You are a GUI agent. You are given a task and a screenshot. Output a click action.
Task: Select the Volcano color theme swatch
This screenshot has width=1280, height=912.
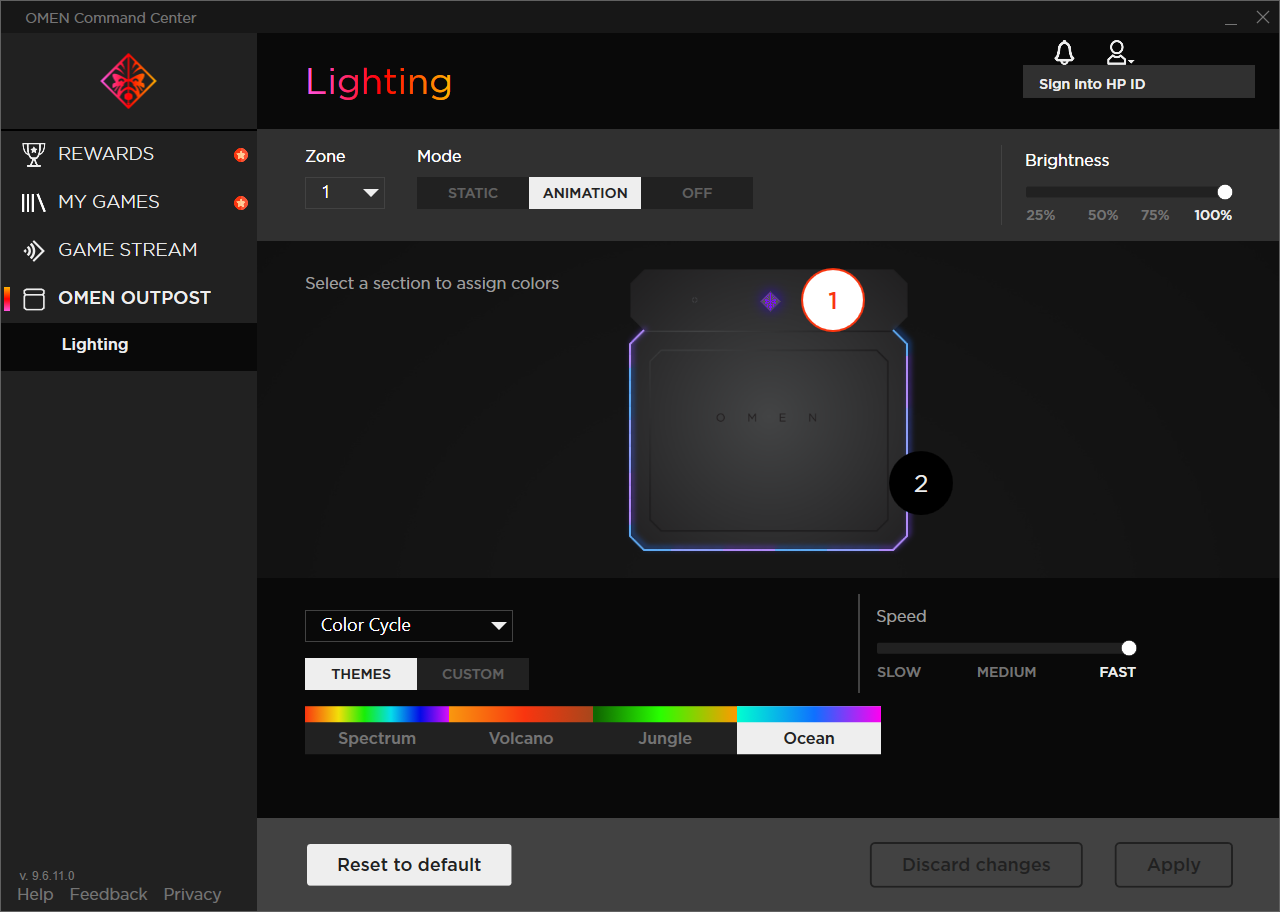pyautogui.click(x=520, y=730)
